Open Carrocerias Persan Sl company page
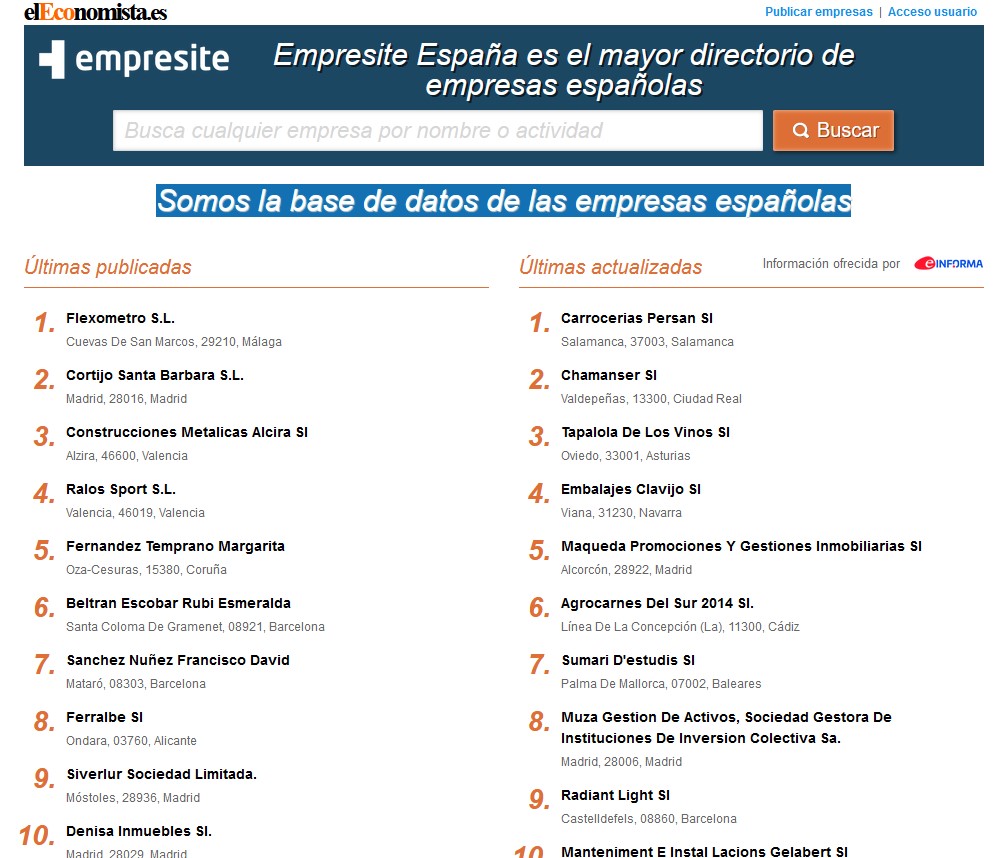Viewport: 1008px width, 858px height. click(x=635, y=318)
